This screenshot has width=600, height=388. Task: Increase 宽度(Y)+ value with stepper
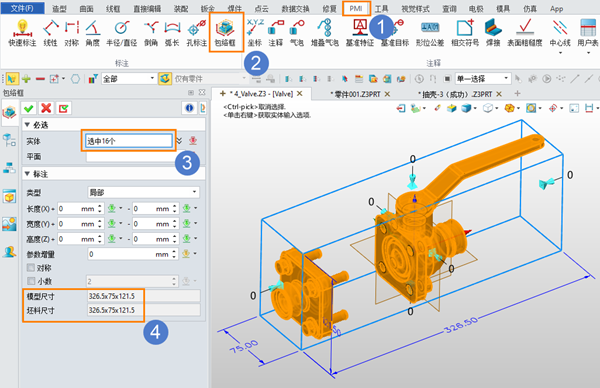point(100,221)
